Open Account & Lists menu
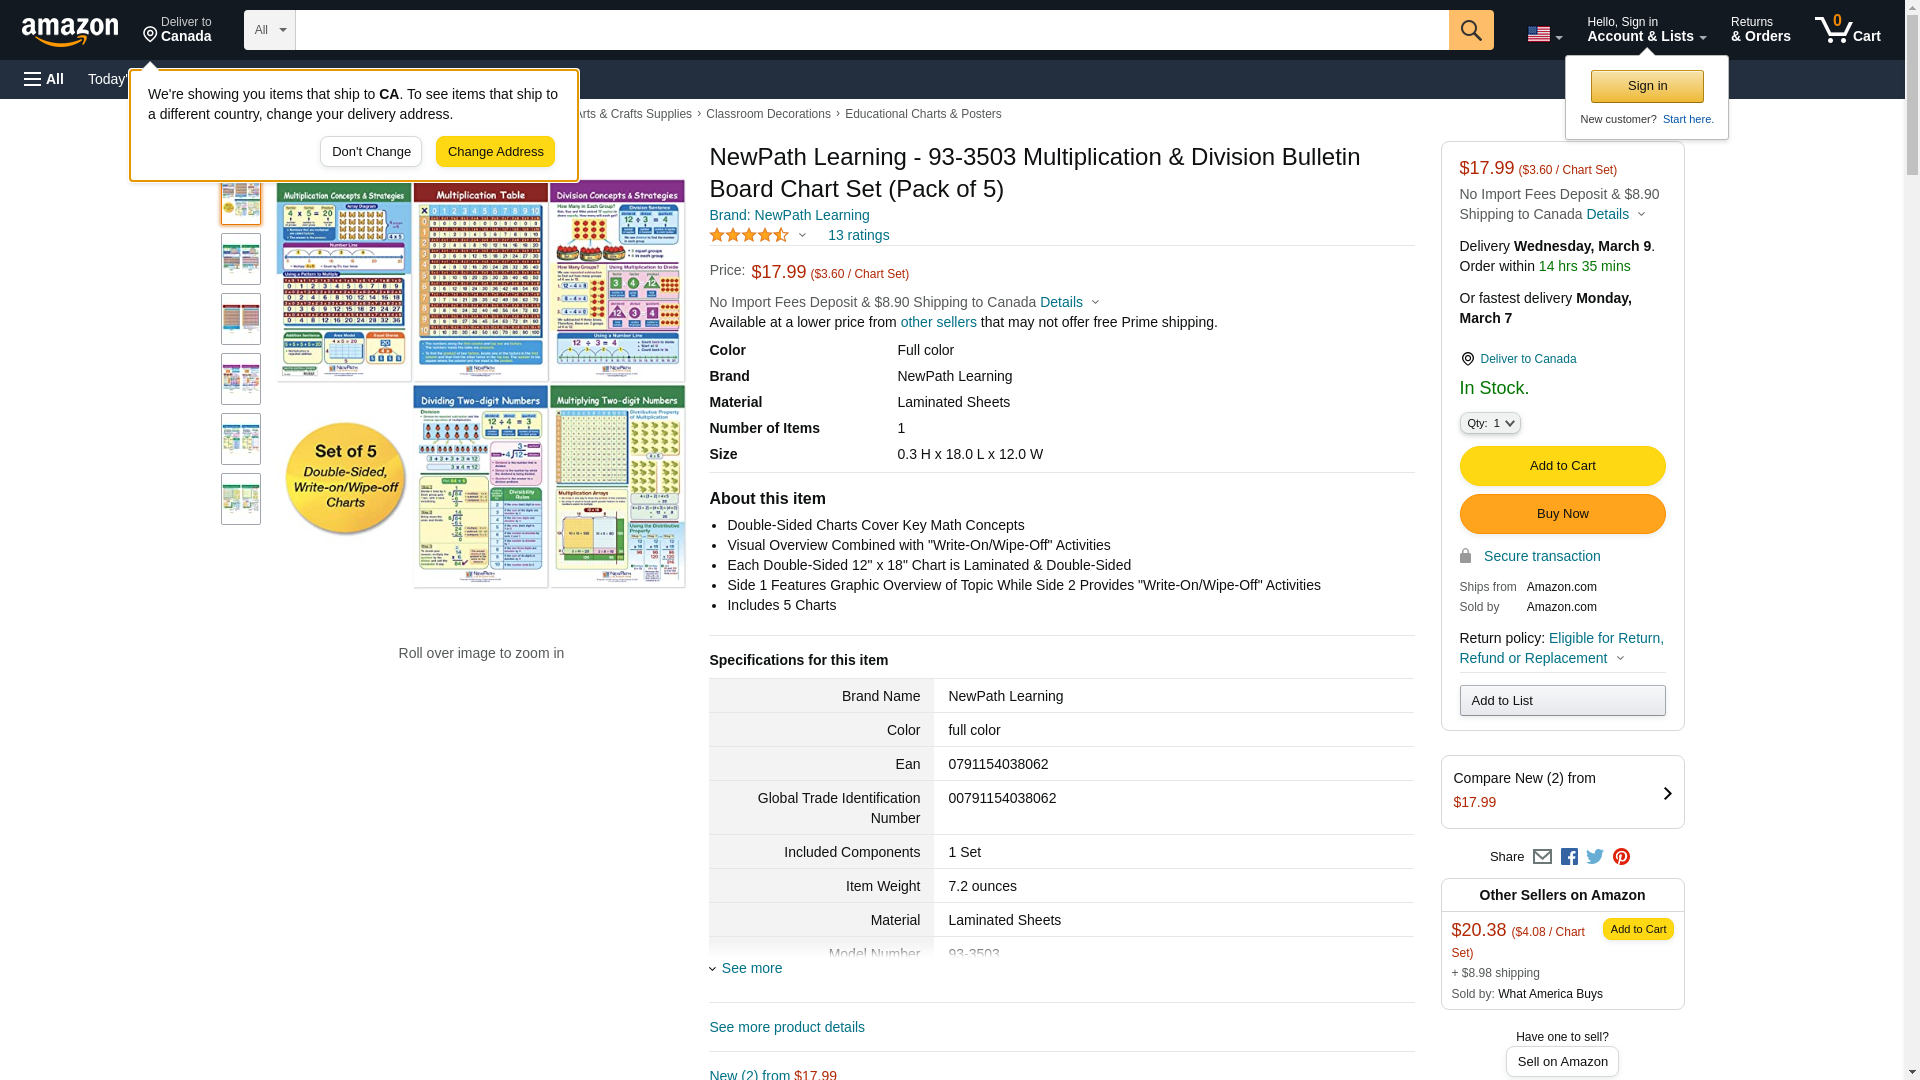The image size is (1920, 1080). pyautogui.click(x=1646, y=30)
